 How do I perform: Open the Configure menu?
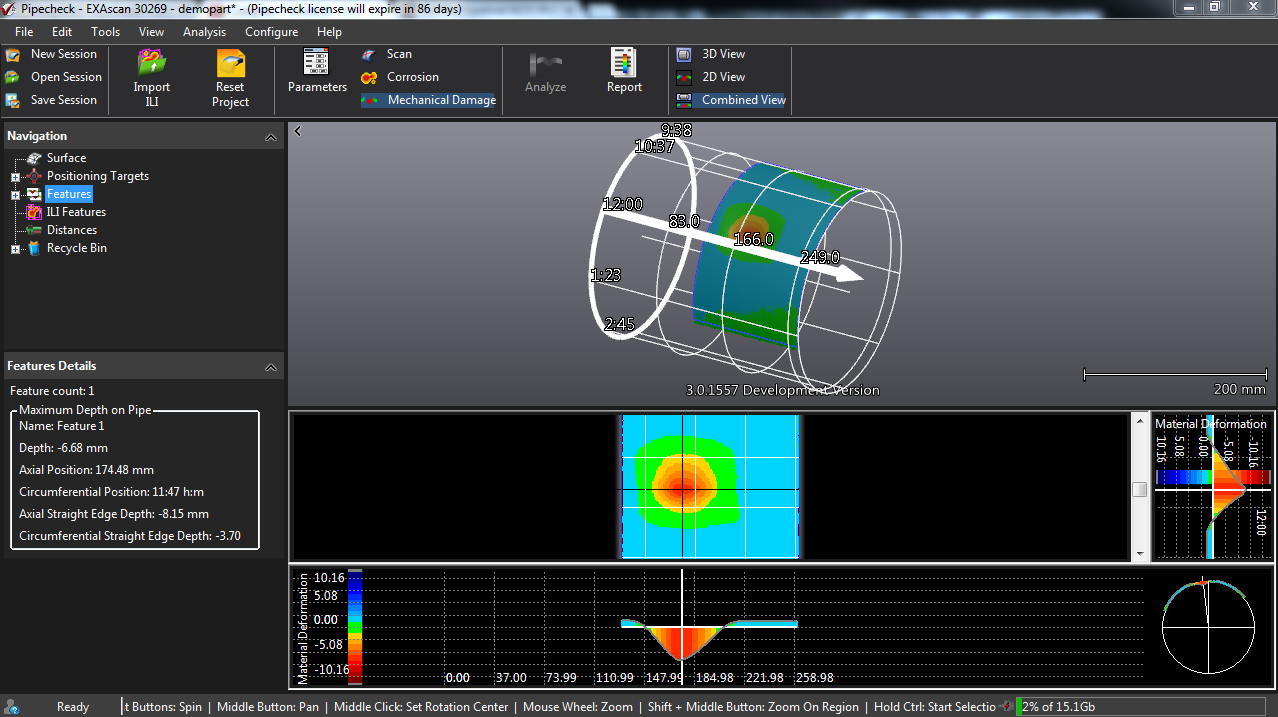(271, 32)
